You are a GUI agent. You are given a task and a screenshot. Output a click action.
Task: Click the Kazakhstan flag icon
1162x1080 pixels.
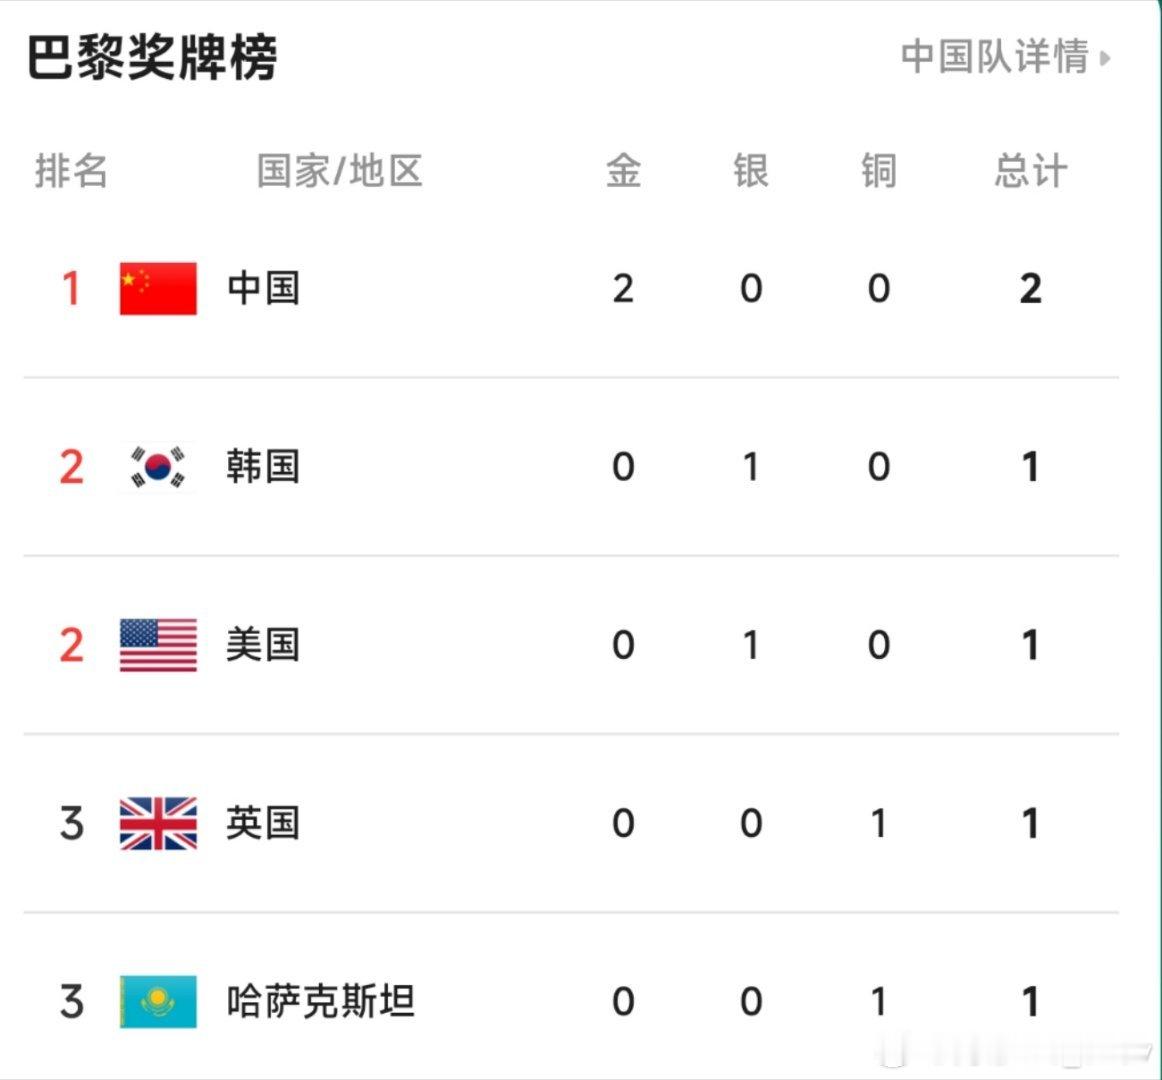pos(158,1001)
